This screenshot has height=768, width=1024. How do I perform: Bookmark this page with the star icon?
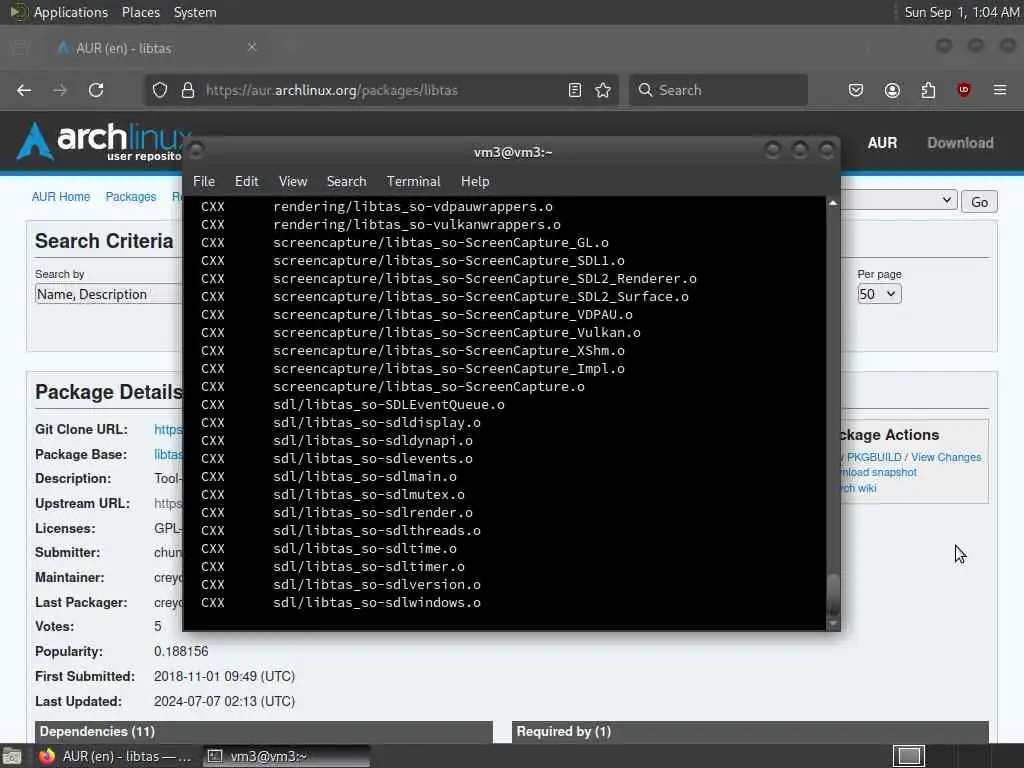(603, 90)
